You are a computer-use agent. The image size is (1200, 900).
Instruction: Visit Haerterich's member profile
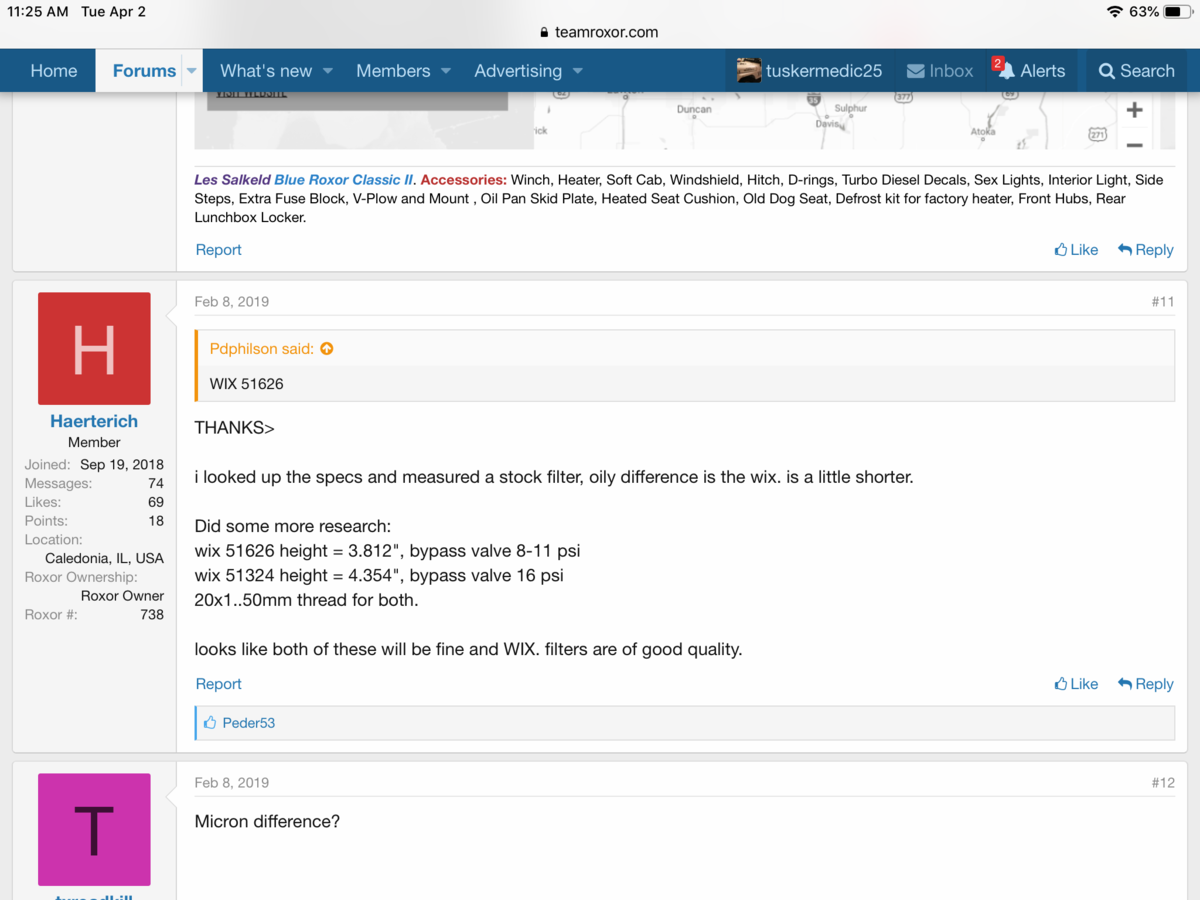point(93,421)
